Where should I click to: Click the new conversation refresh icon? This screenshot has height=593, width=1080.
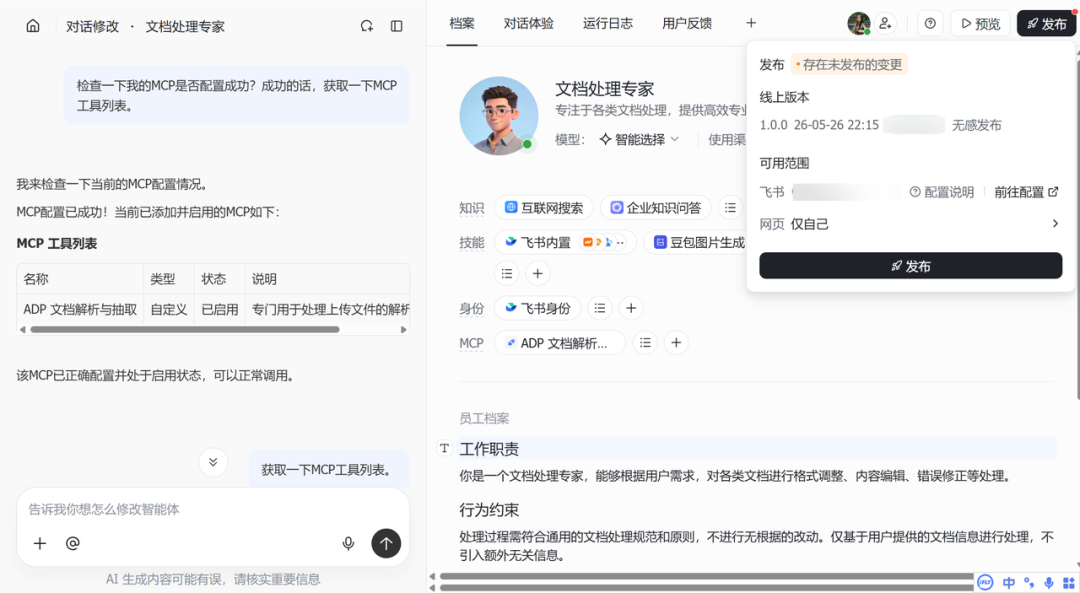[x=366, y=26]
